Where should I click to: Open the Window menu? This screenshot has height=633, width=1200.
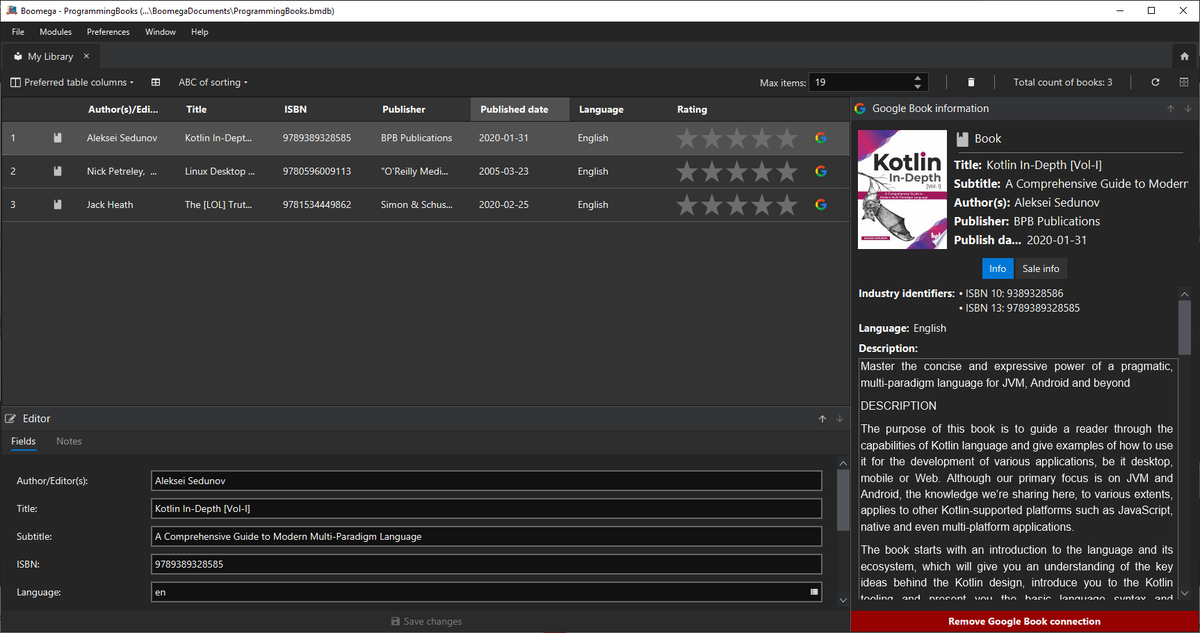(160, 32)
